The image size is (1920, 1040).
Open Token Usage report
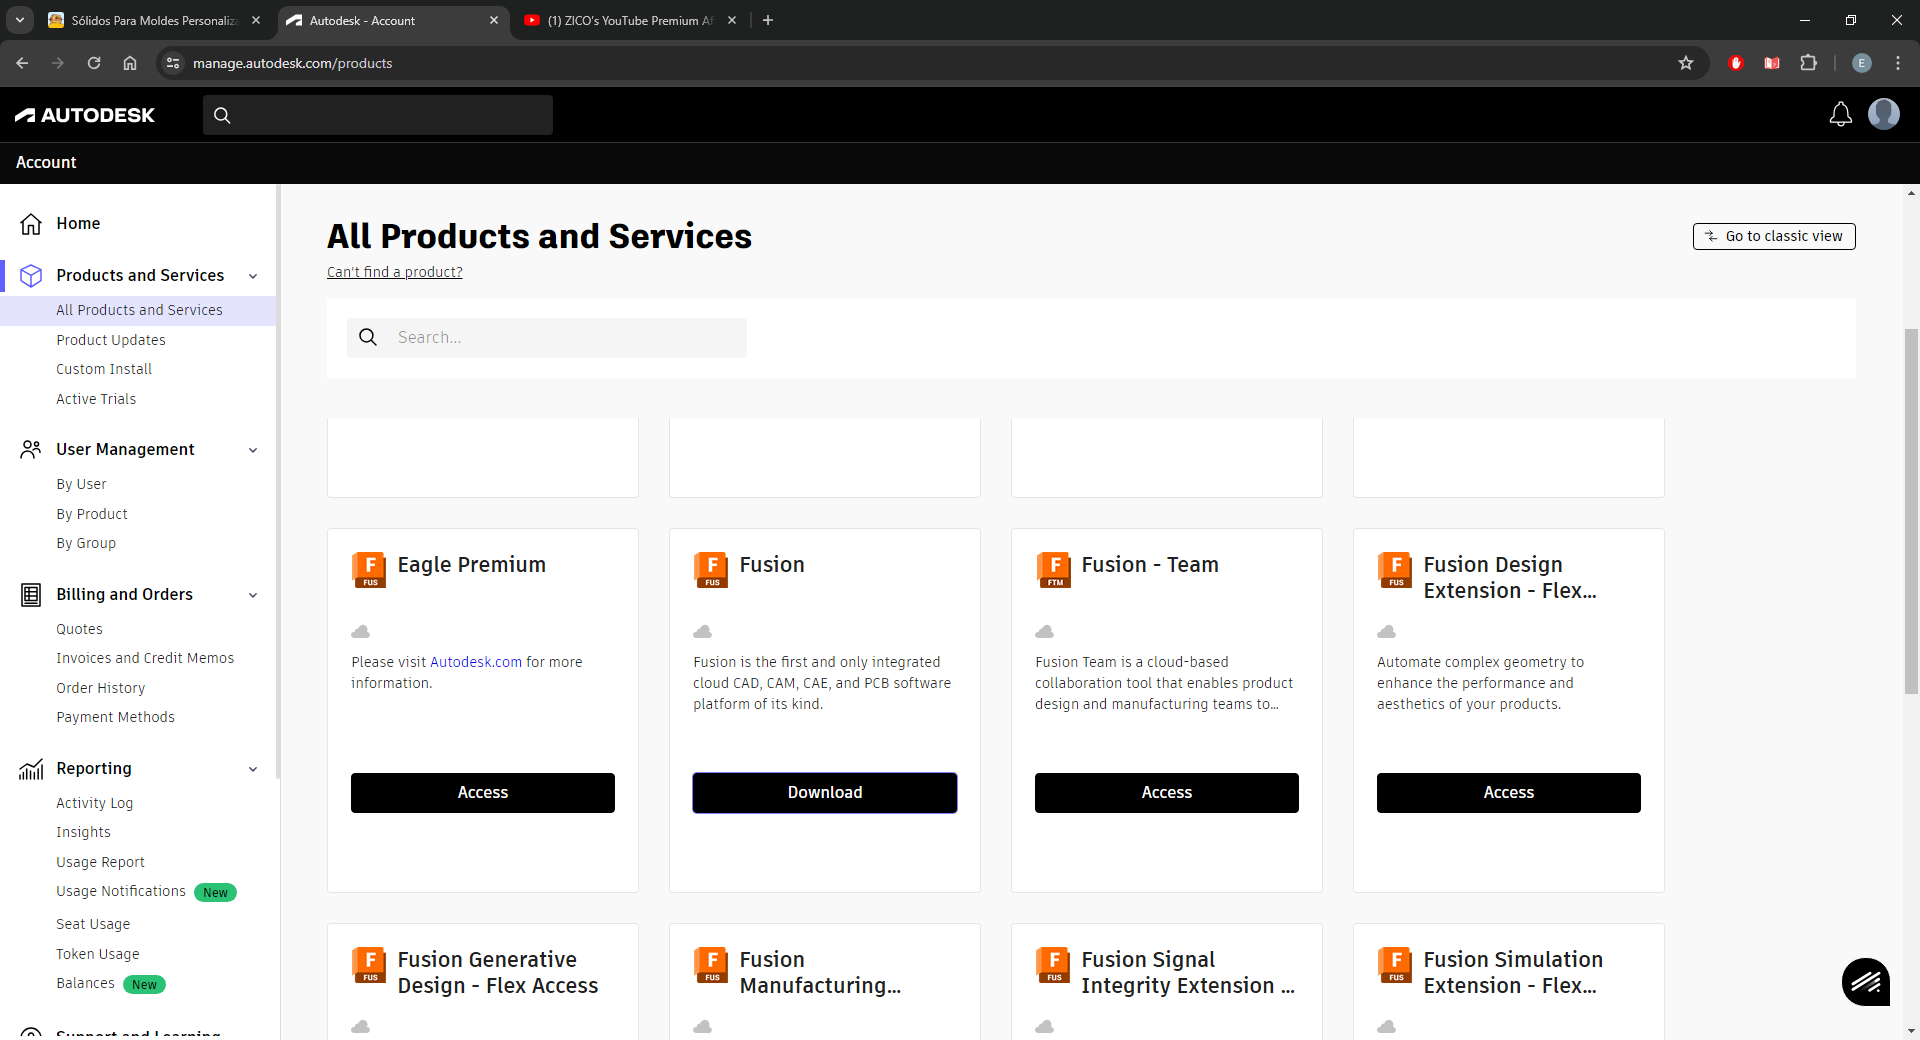(x=98, y=954)
